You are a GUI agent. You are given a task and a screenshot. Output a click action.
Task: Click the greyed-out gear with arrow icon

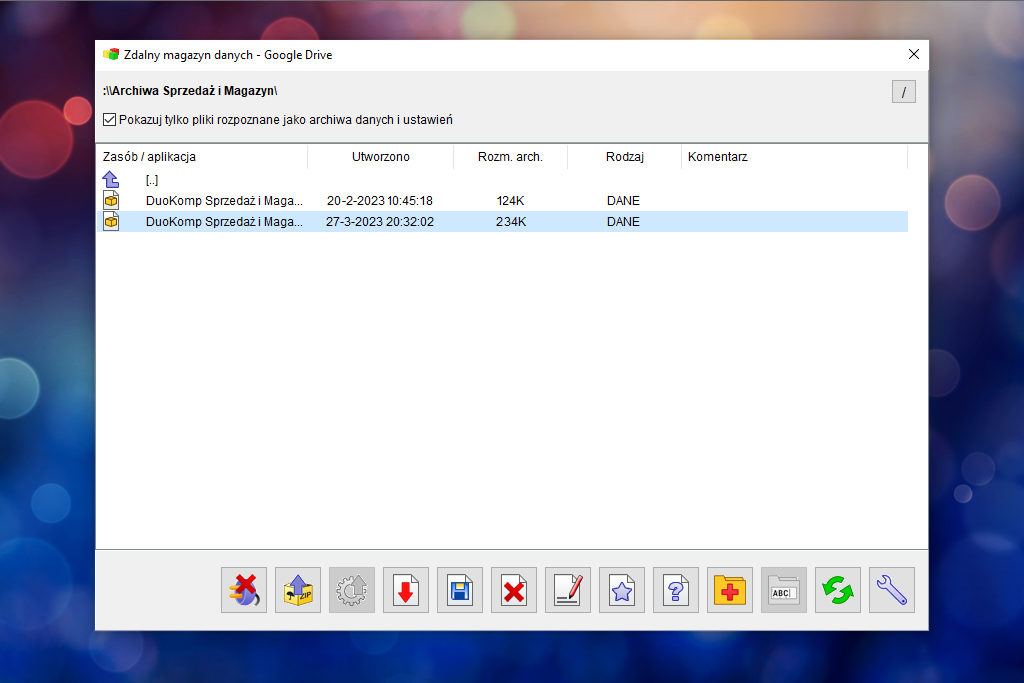(352, 590)
